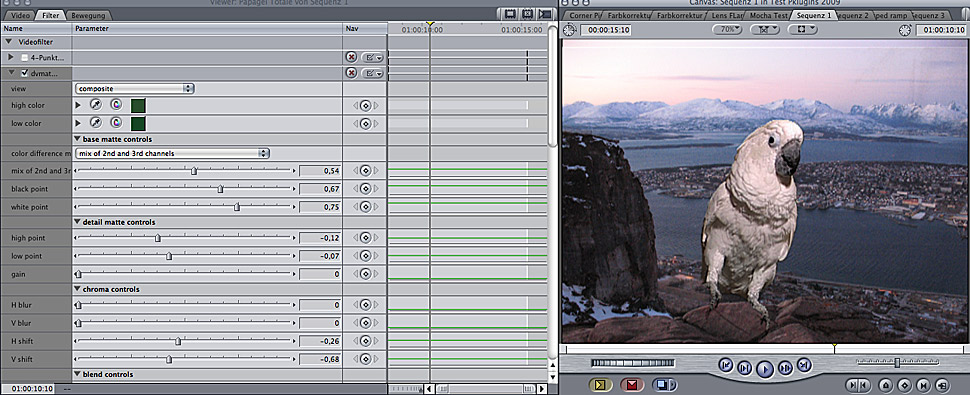Click the third viewer button top right
The height and width of the screenshot is (395, 970).
pos(544,14)
